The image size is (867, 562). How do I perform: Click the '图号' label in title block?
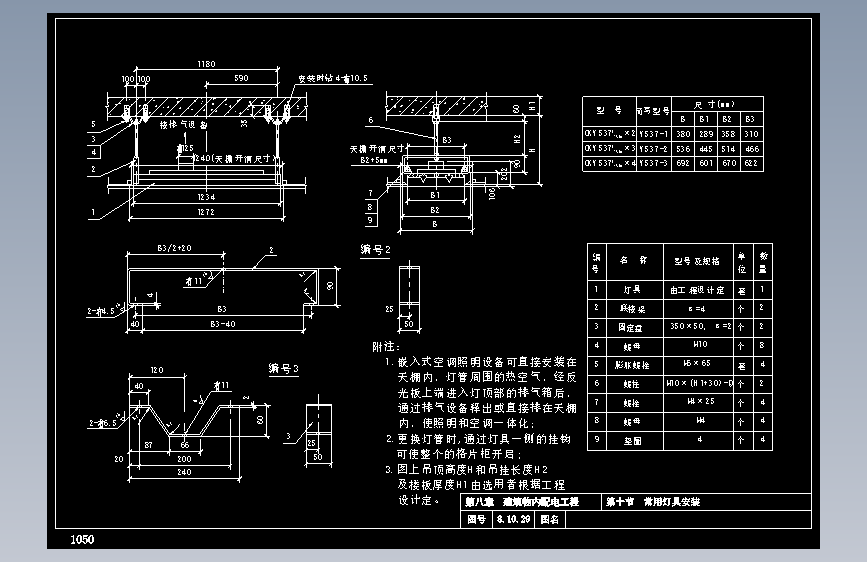click(x=476, y=519)
